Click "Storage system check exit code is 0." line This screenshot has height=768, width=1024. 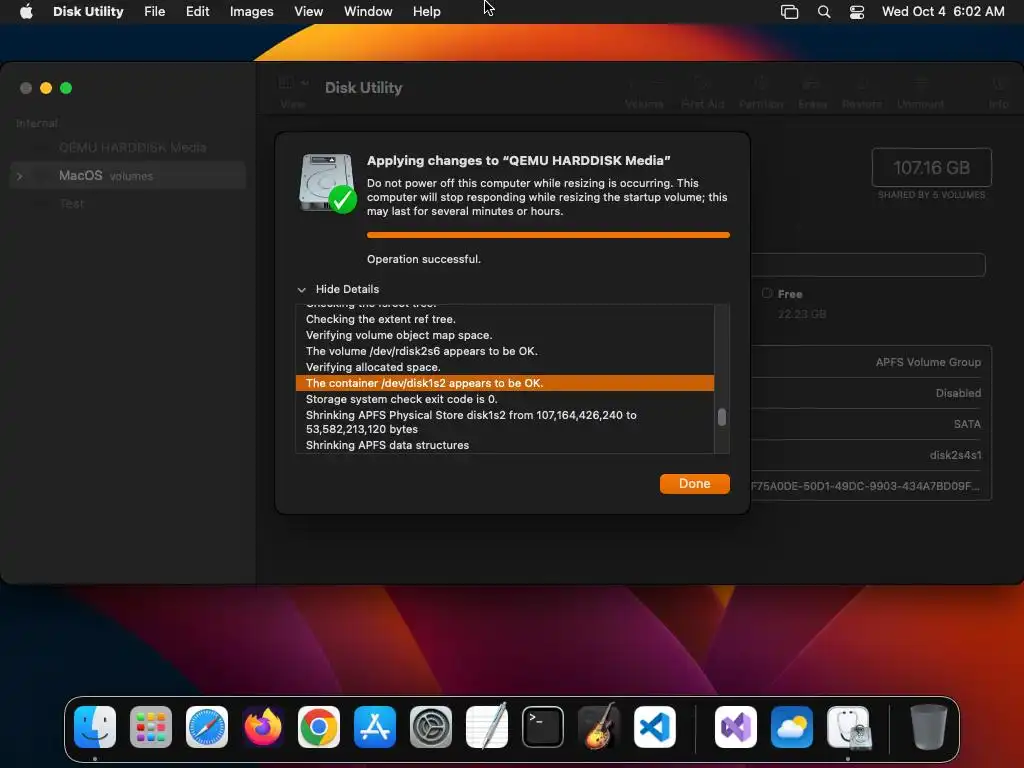click(x=402, y=399)
